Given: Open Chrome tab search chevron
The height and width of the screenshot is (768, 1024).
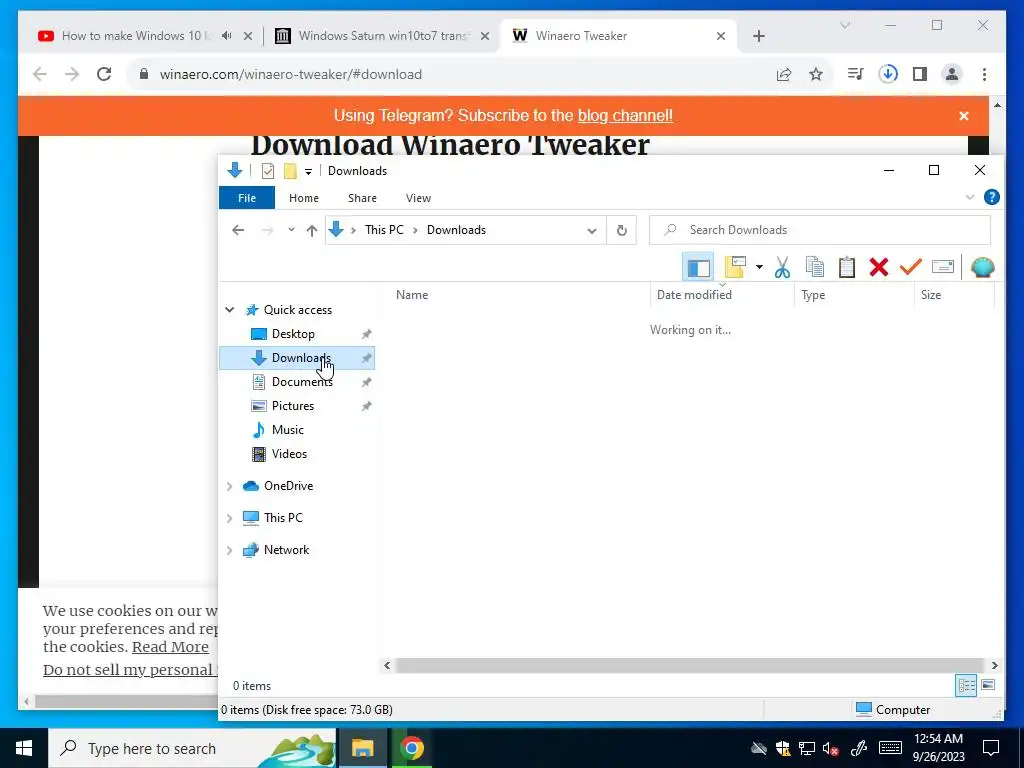Looking at the screenshot, I should pyautogui.click(x=845, y=25).
